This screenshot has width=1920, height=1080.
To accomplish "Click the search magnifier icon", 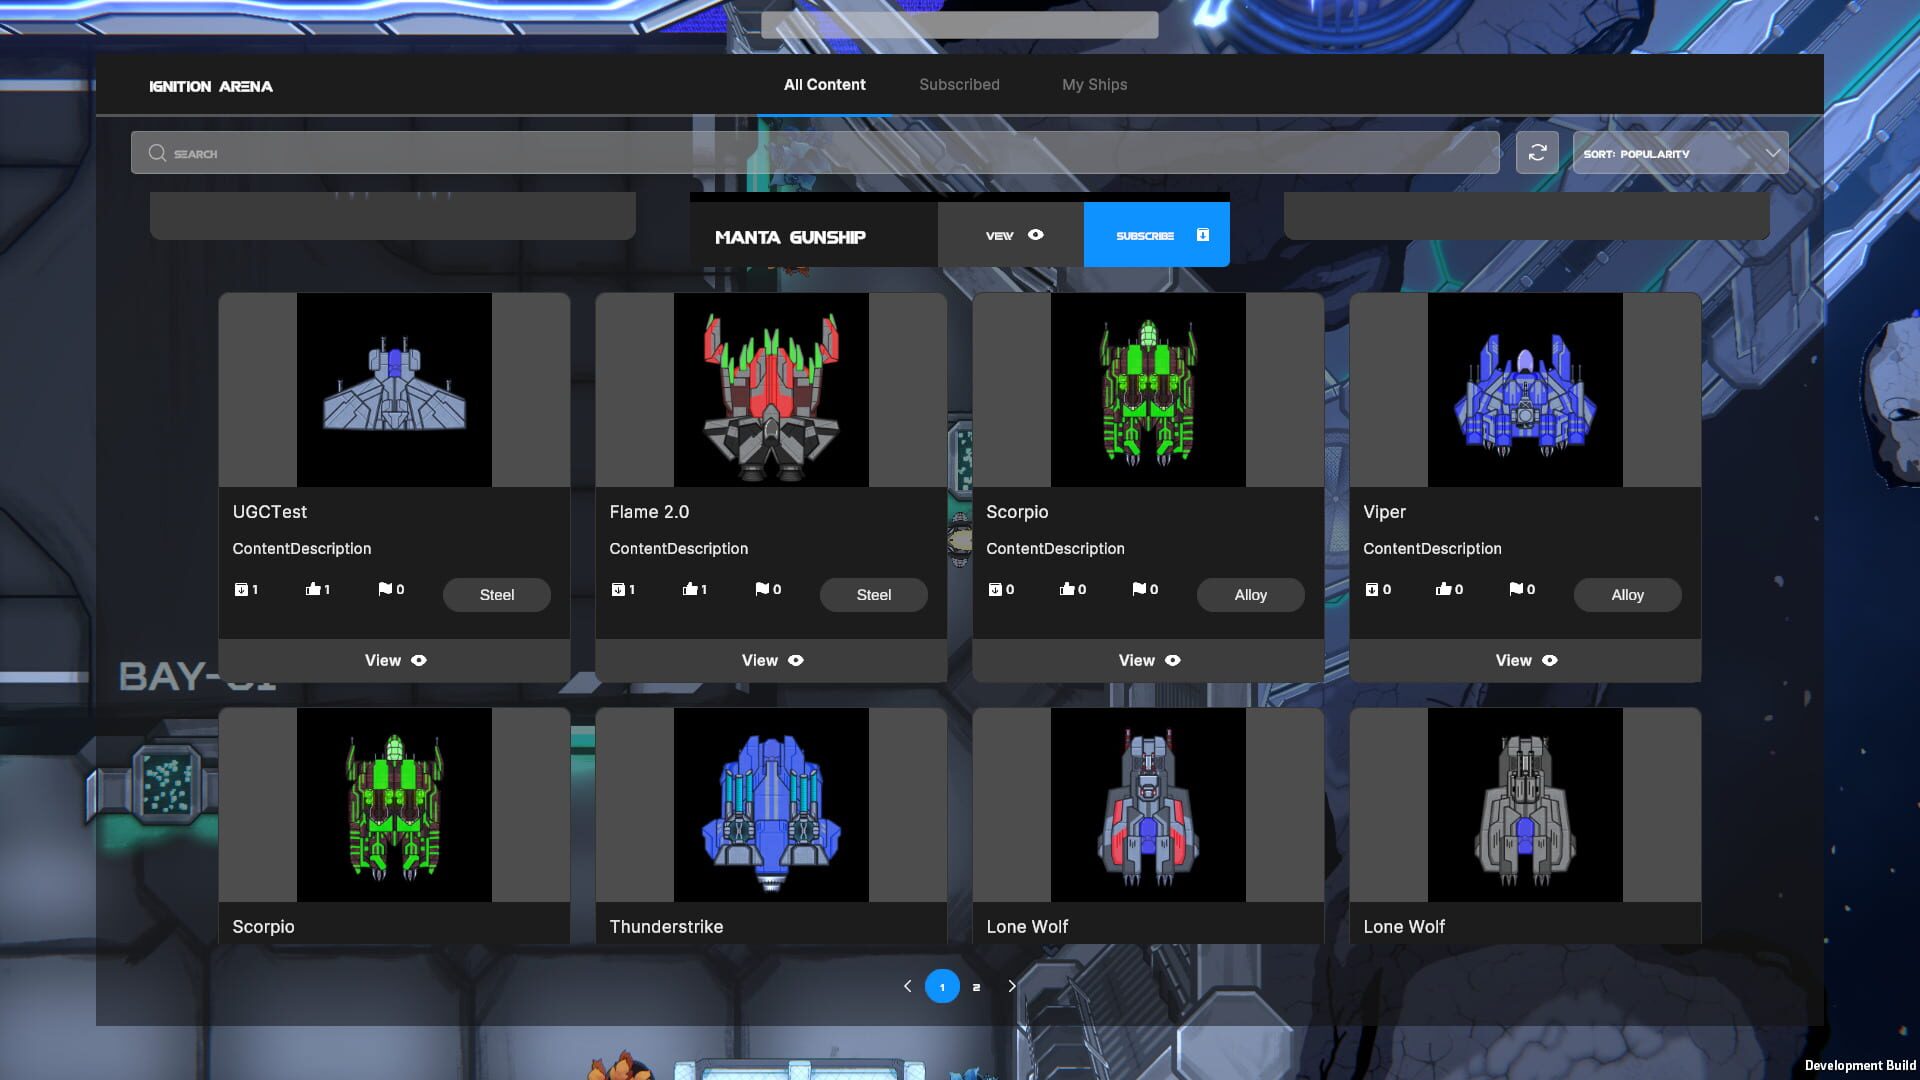I will pos(157,153).
